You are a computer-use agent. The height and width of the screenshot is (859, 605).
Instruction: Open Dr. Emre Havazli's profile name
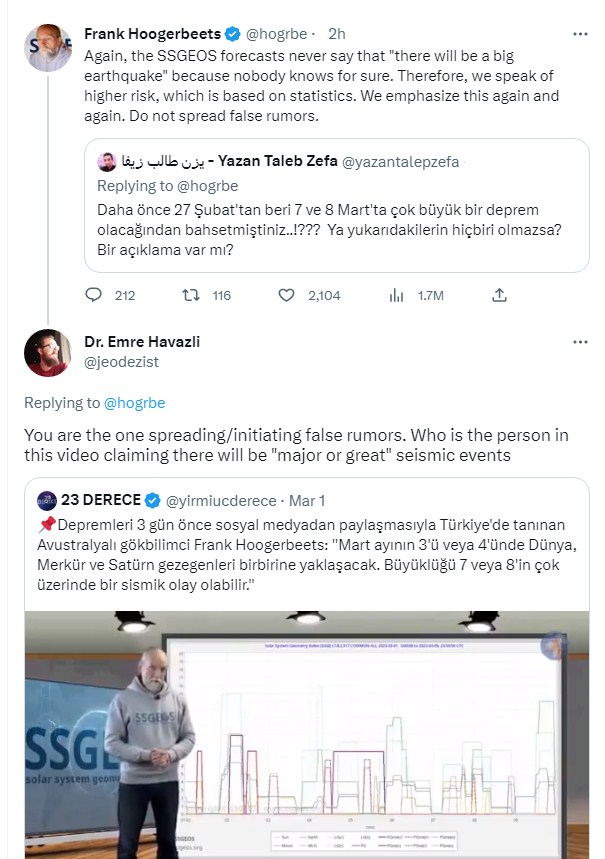coord(142,342)
